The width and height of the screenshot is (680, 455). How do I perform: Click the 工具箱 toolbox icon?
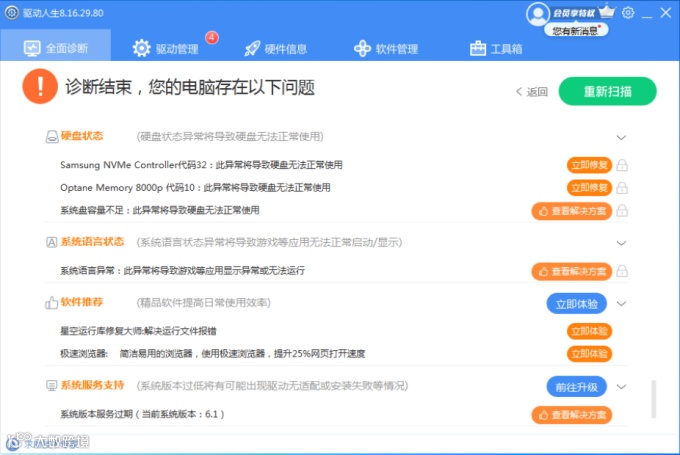478,48
